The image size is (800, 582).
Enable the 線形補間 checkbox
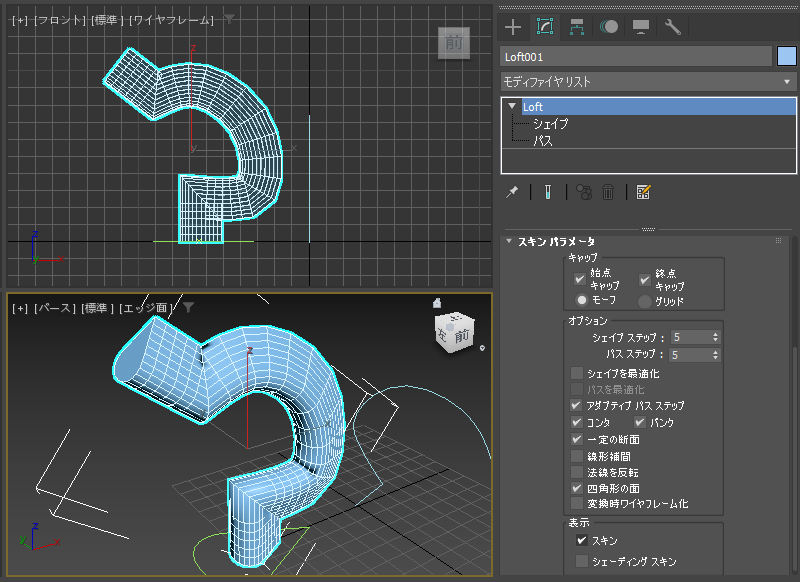click(577, 456)
